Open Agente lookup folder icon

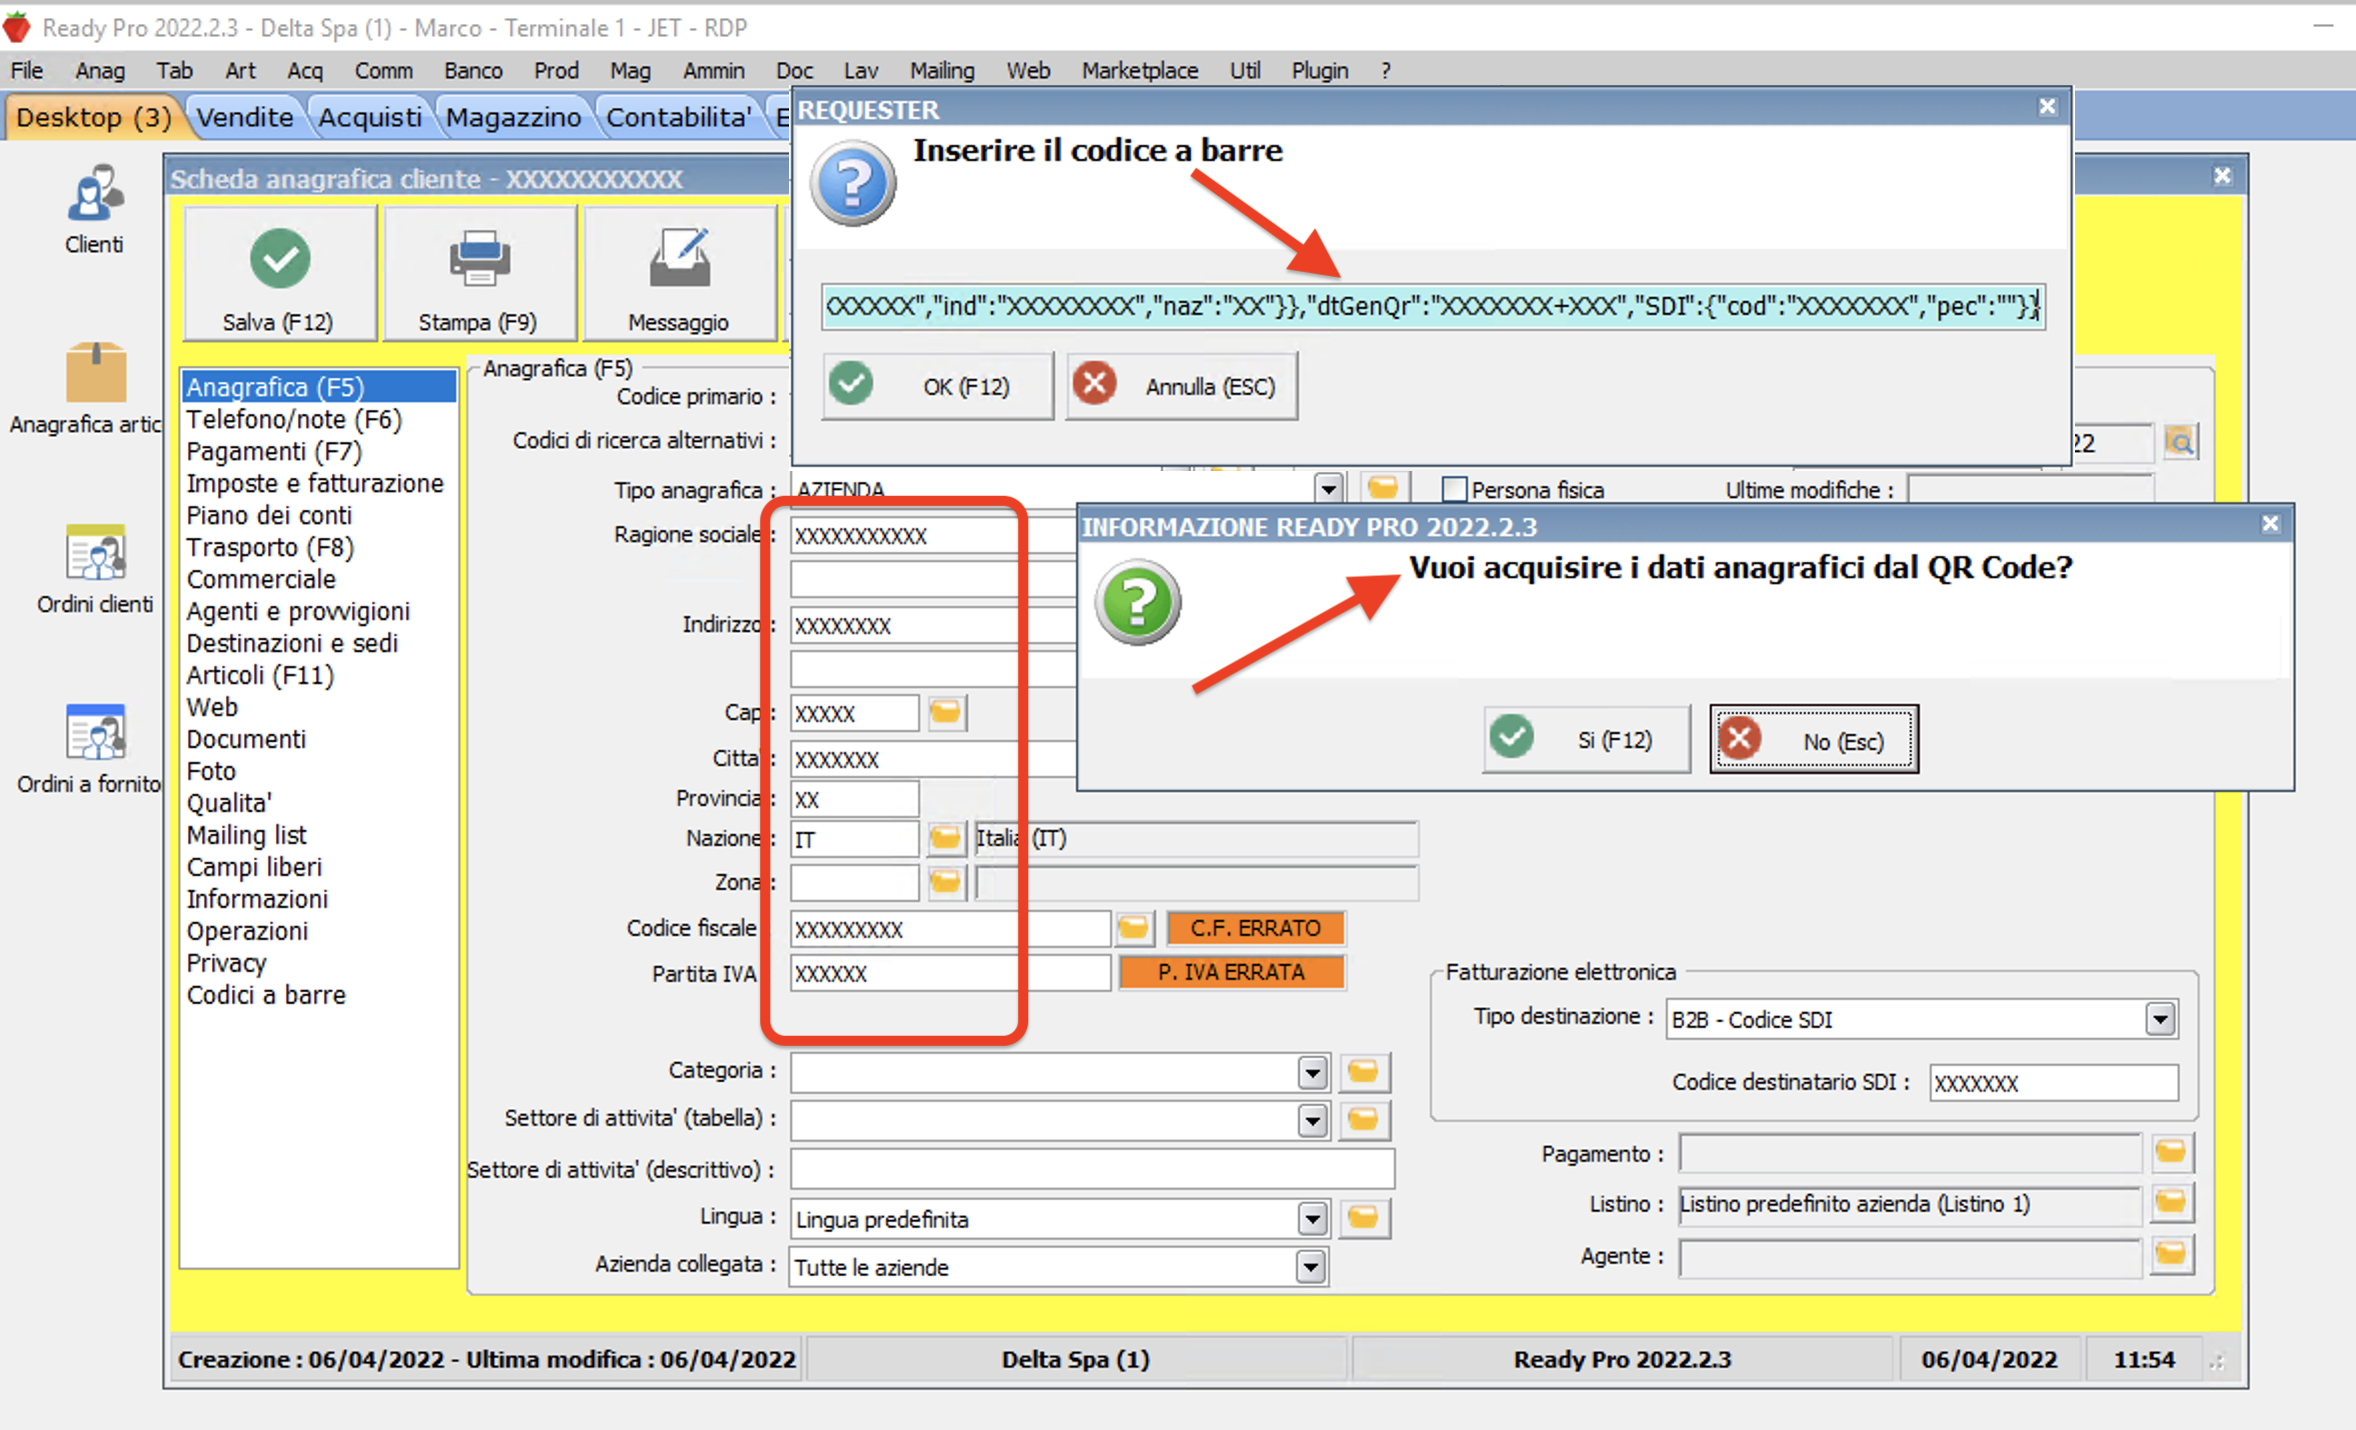pos(2171,1255)
